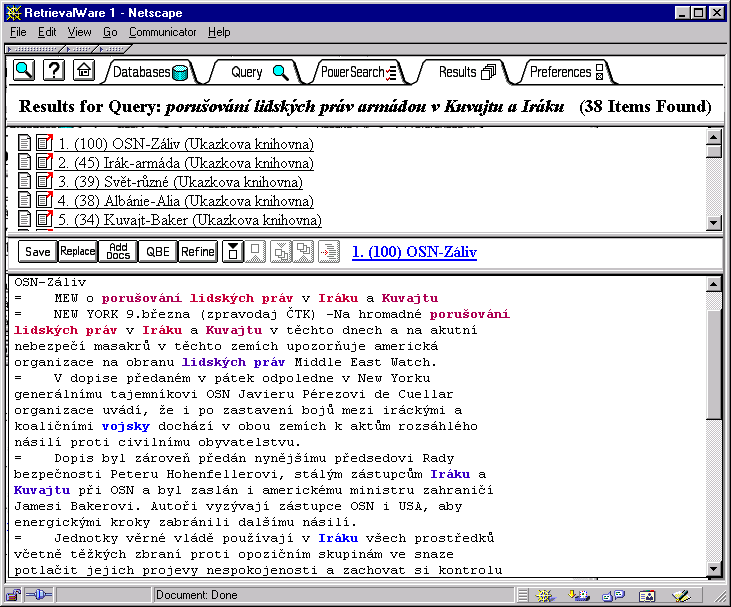The image size is (731, 607).
Task: Click document pane scrollbar up arrow
Action: point(714,284)
